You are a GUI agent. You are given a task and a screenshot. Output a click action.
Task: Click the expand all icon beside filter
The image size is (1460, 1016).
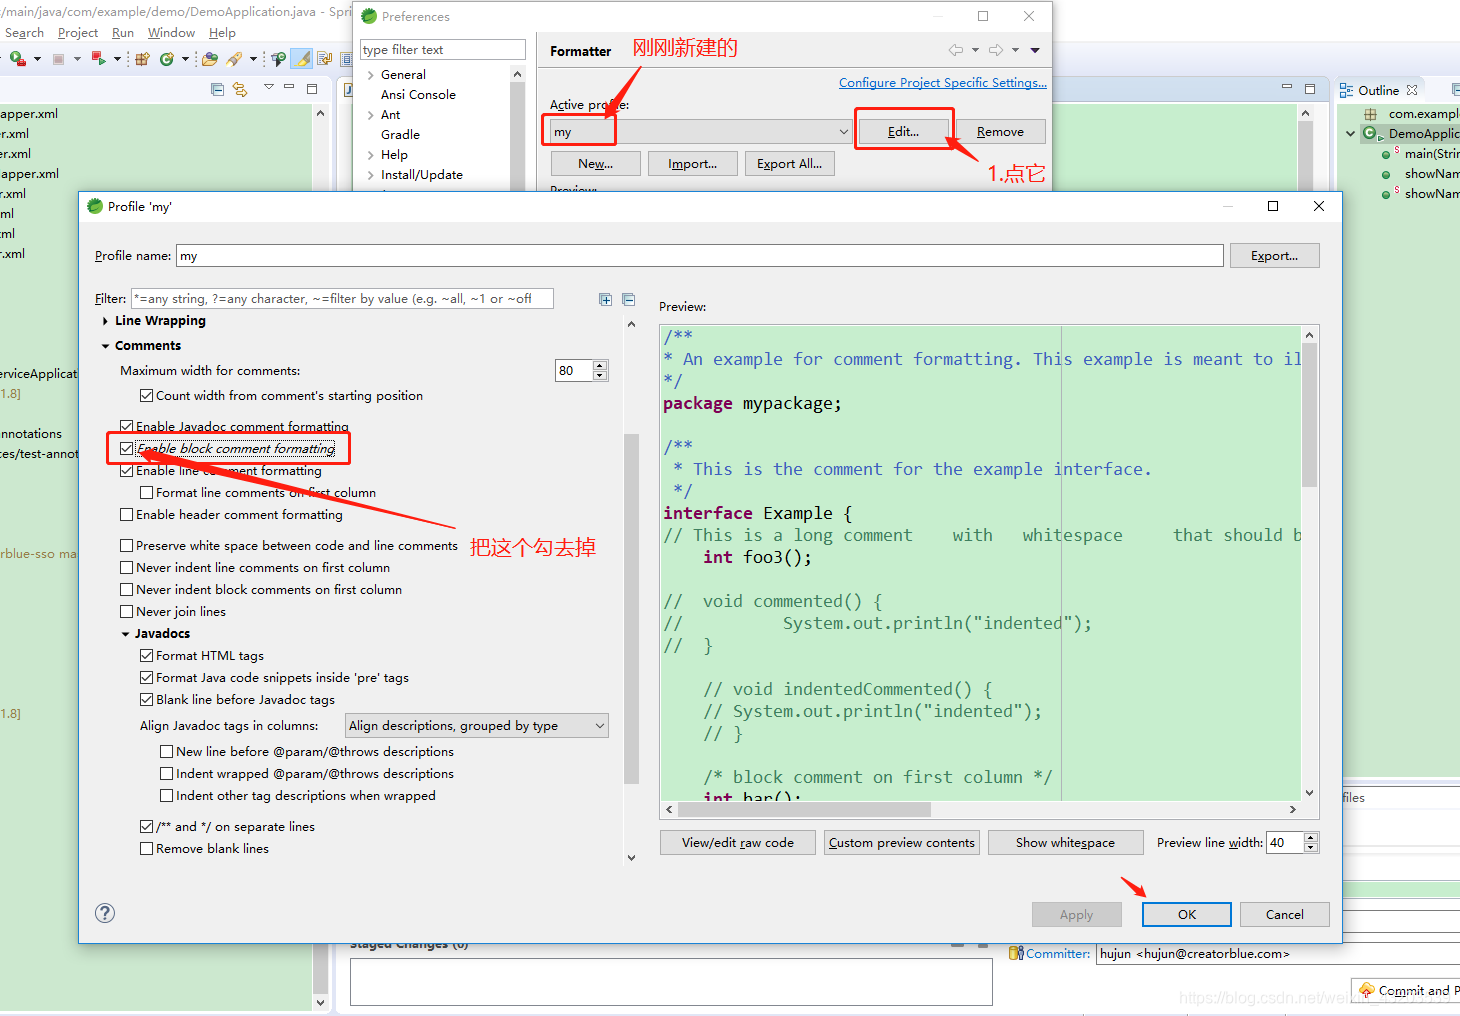click(605, 299)
